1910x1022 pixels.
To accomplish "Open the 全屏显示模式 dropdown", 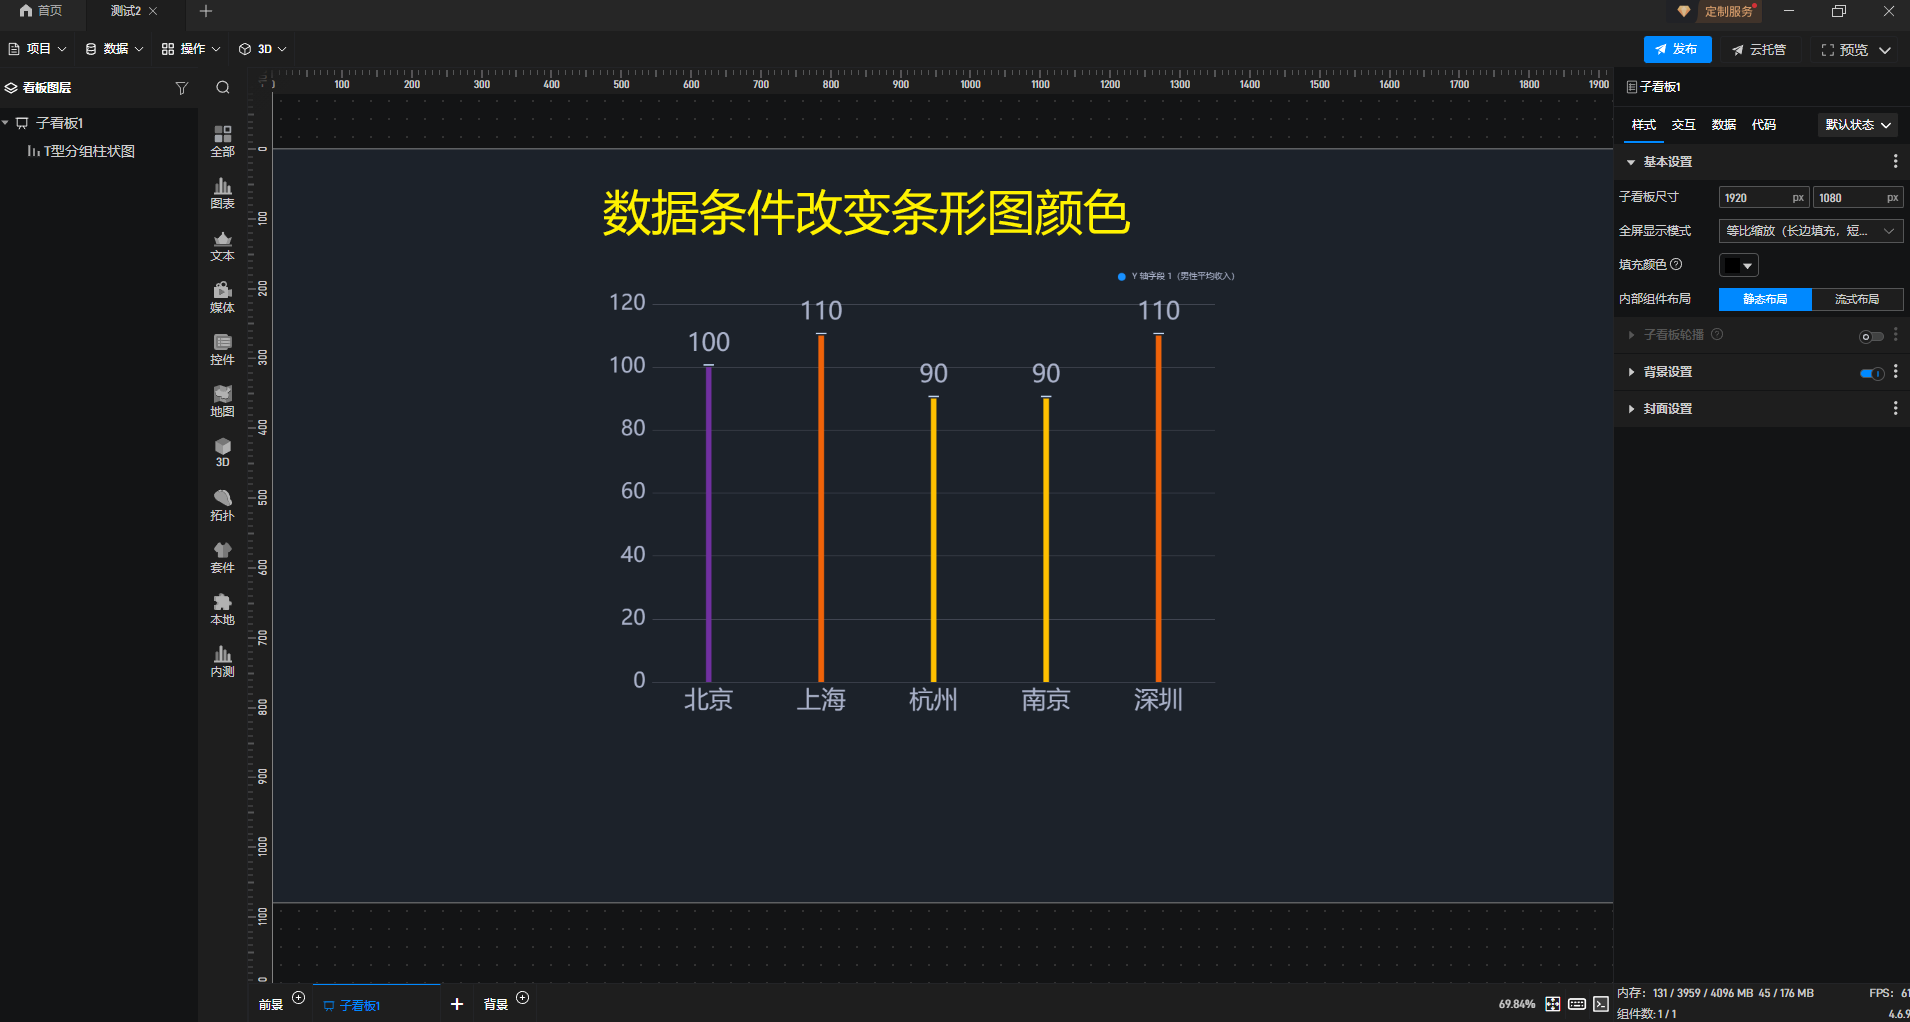I will tap(1808, 231).
